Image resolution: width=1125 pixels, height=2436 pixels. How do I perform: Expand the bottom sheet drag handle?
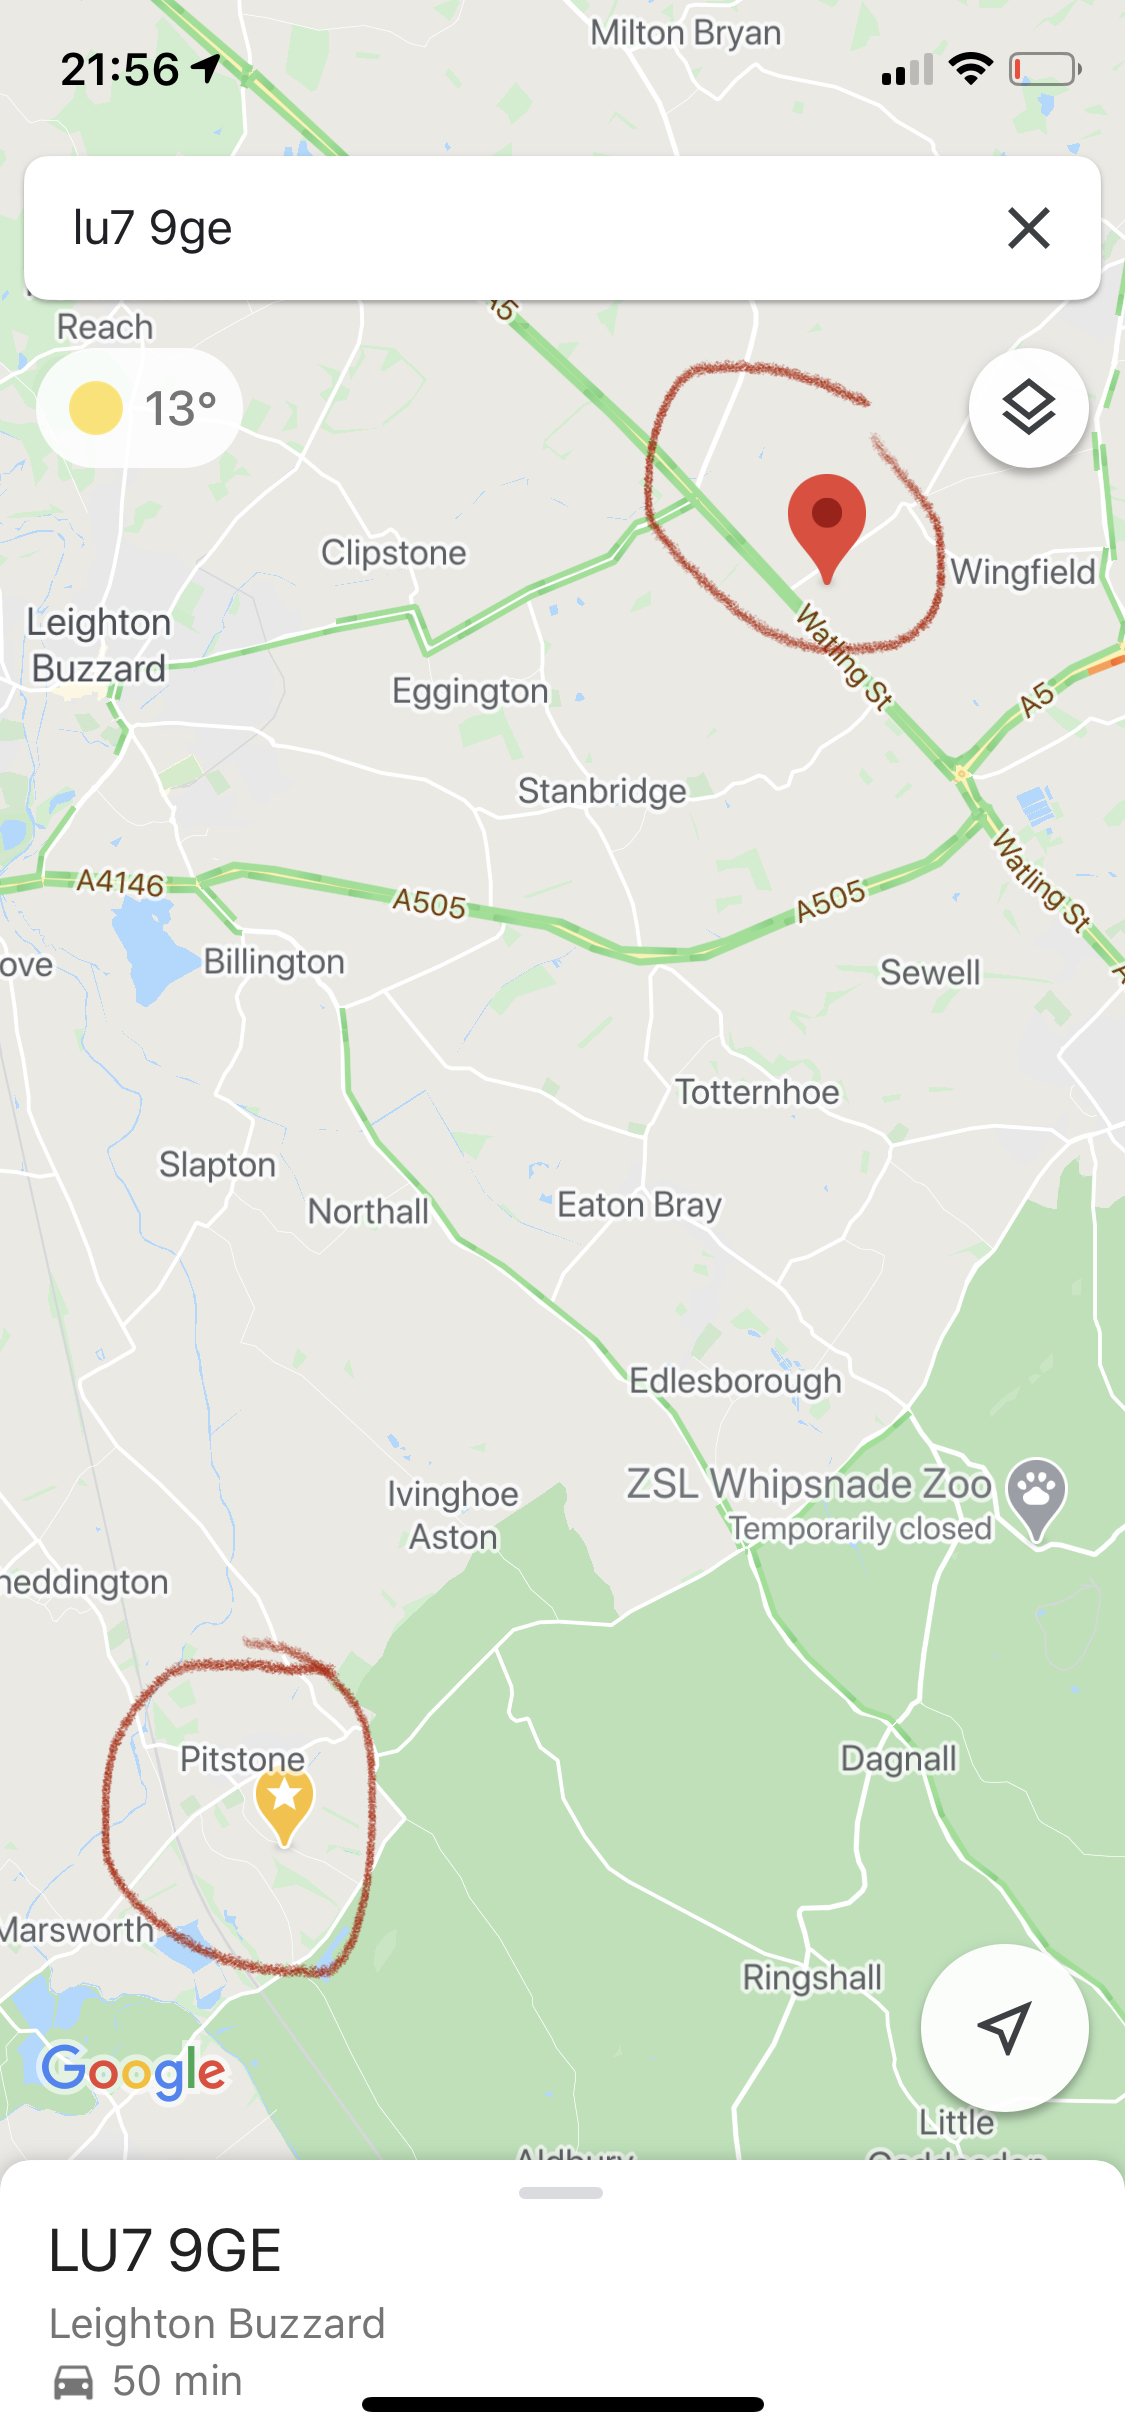(x=561, y=2193)
